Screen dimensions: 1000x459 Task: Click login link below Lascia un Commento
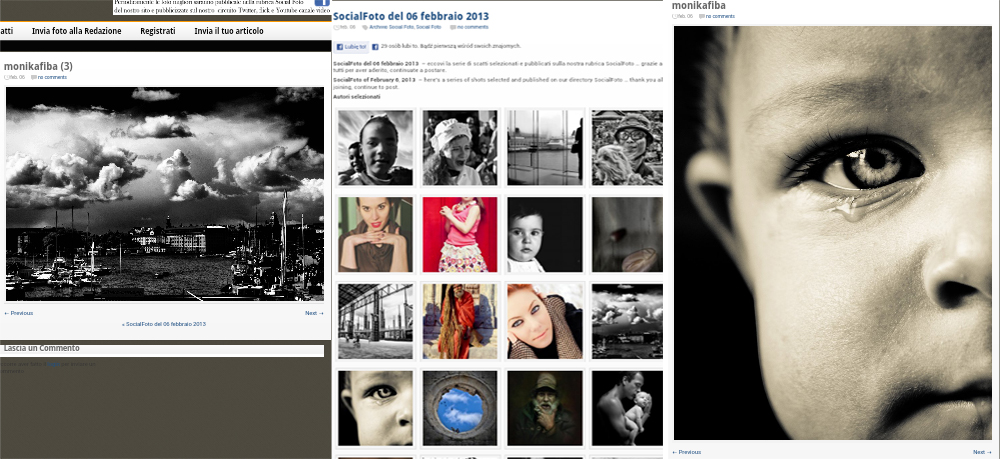pyautogui.click(x=52, y=364)
